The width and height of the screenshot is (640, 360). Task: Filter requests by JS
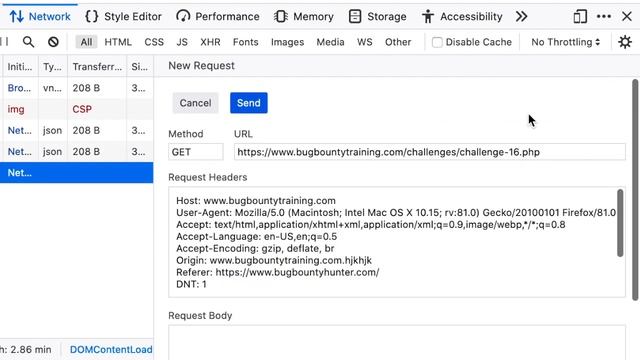coord(182,42)
